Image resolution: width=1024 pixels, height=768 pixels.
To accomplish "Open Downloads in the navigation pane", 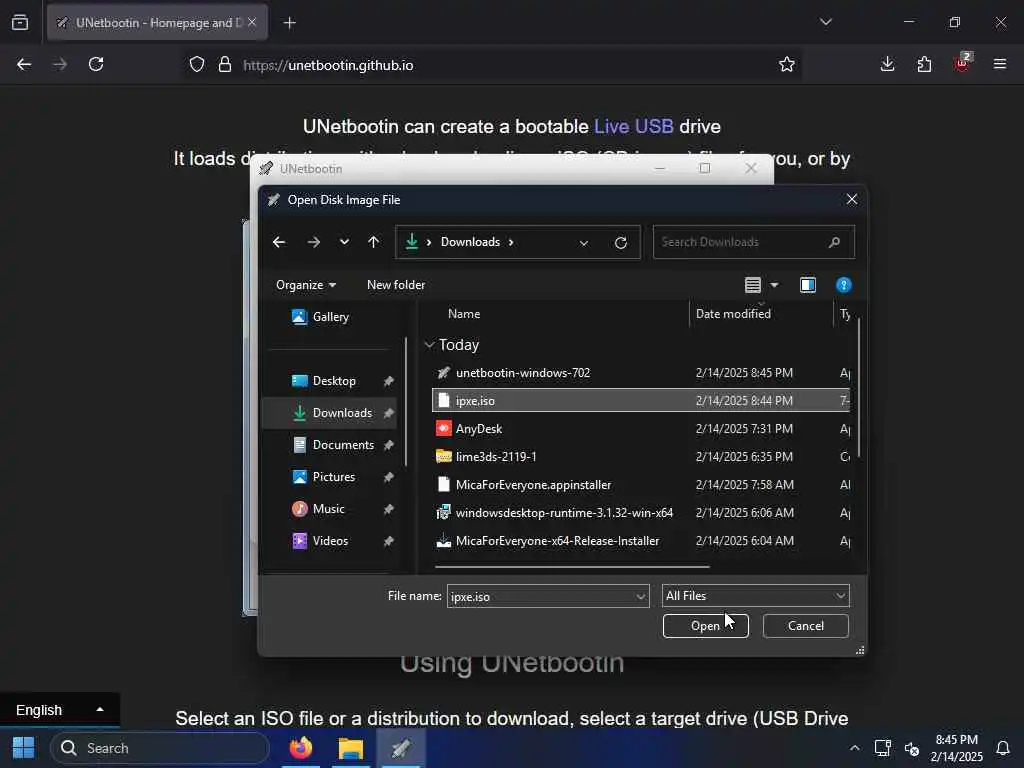I will coord(329,413).
